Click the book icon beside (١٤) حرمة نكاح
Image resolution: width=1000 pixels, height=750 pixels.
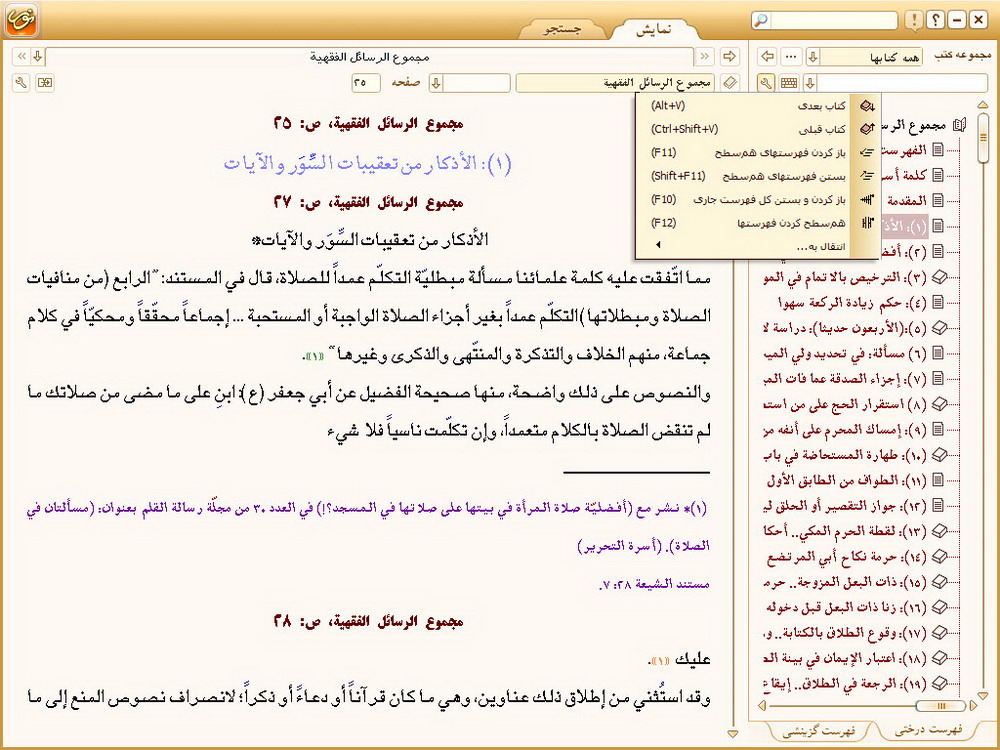(x=938, y=557)
